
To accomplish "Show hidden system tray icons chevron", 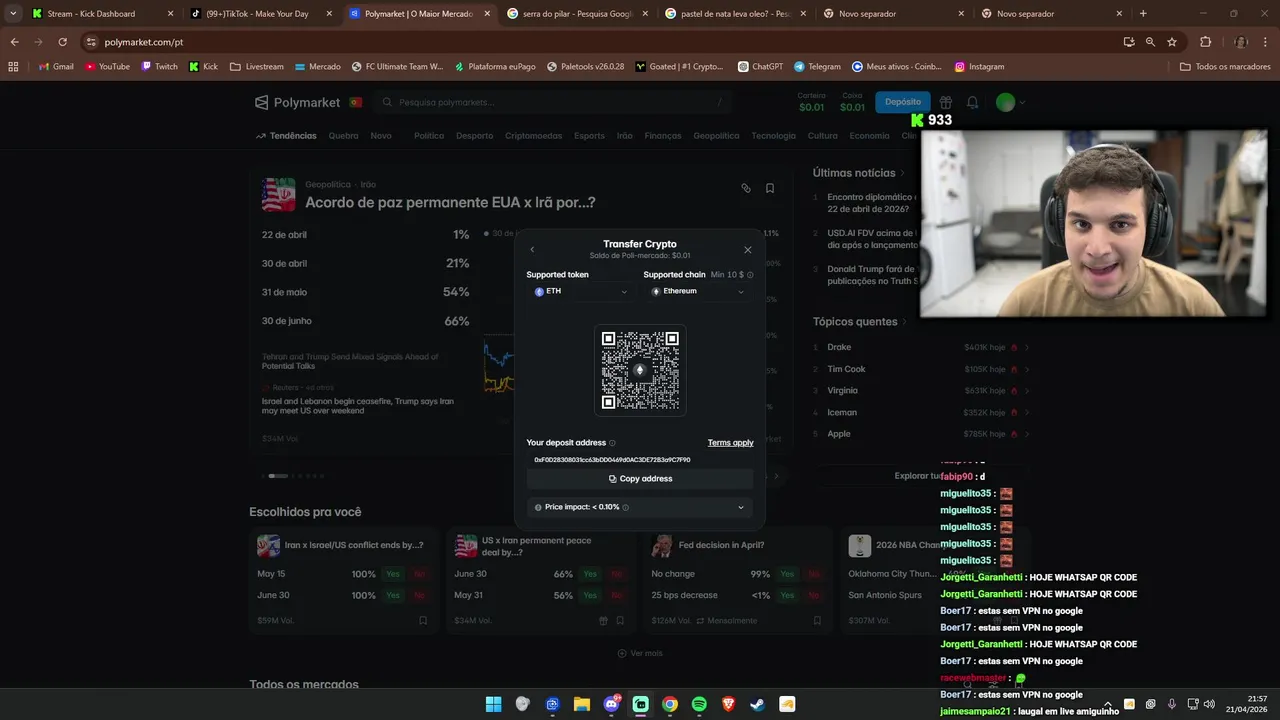I will pos(1107,704).
